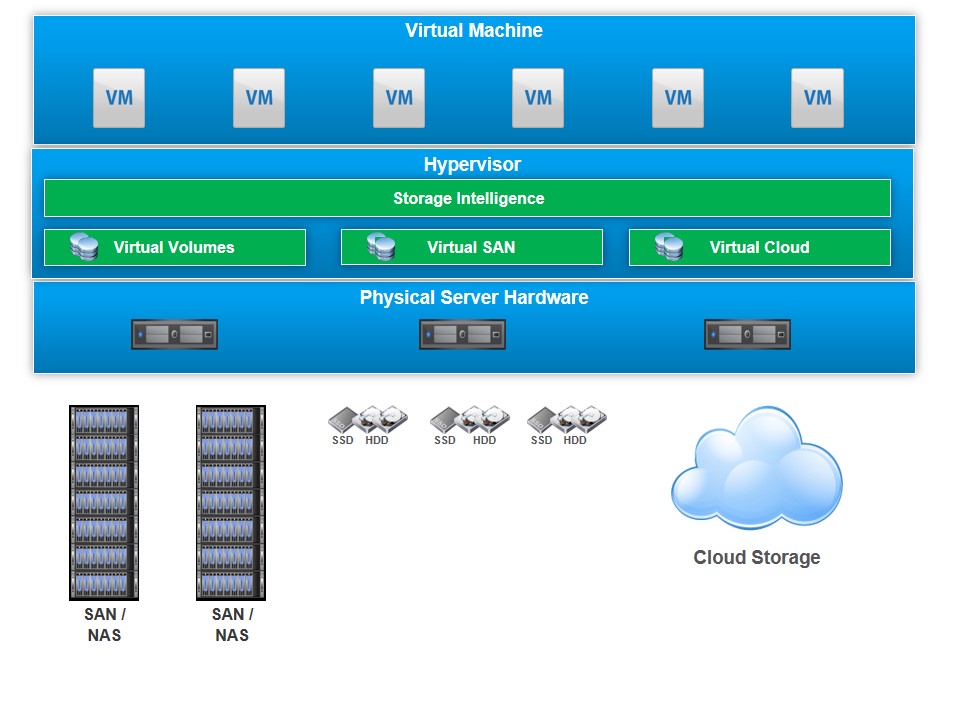Click the Virtual SAN text label
Screen dimensions: 960x720
471,248
